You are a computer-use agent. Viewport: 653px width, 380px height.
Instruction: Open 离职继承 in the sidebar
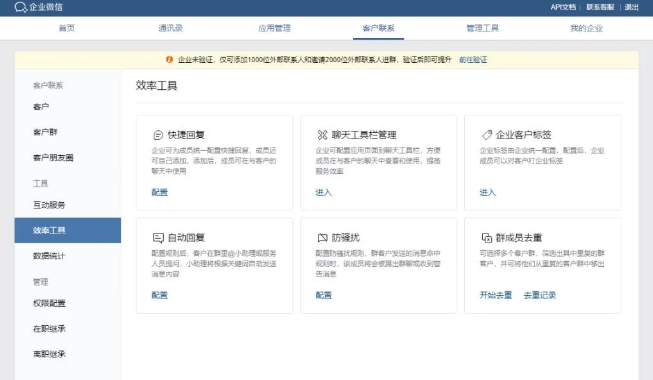49,354
